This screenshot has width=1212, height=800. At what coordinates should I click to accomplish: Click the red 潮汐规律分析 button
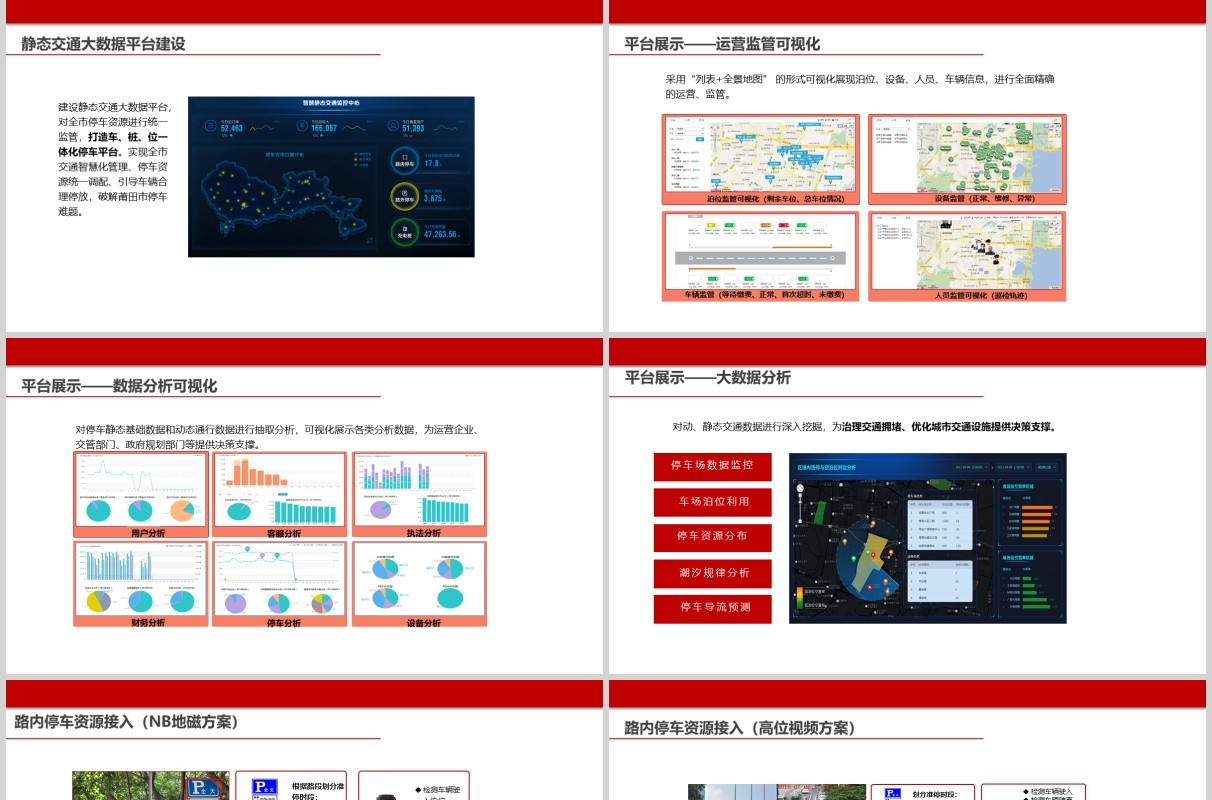point(713,573)
